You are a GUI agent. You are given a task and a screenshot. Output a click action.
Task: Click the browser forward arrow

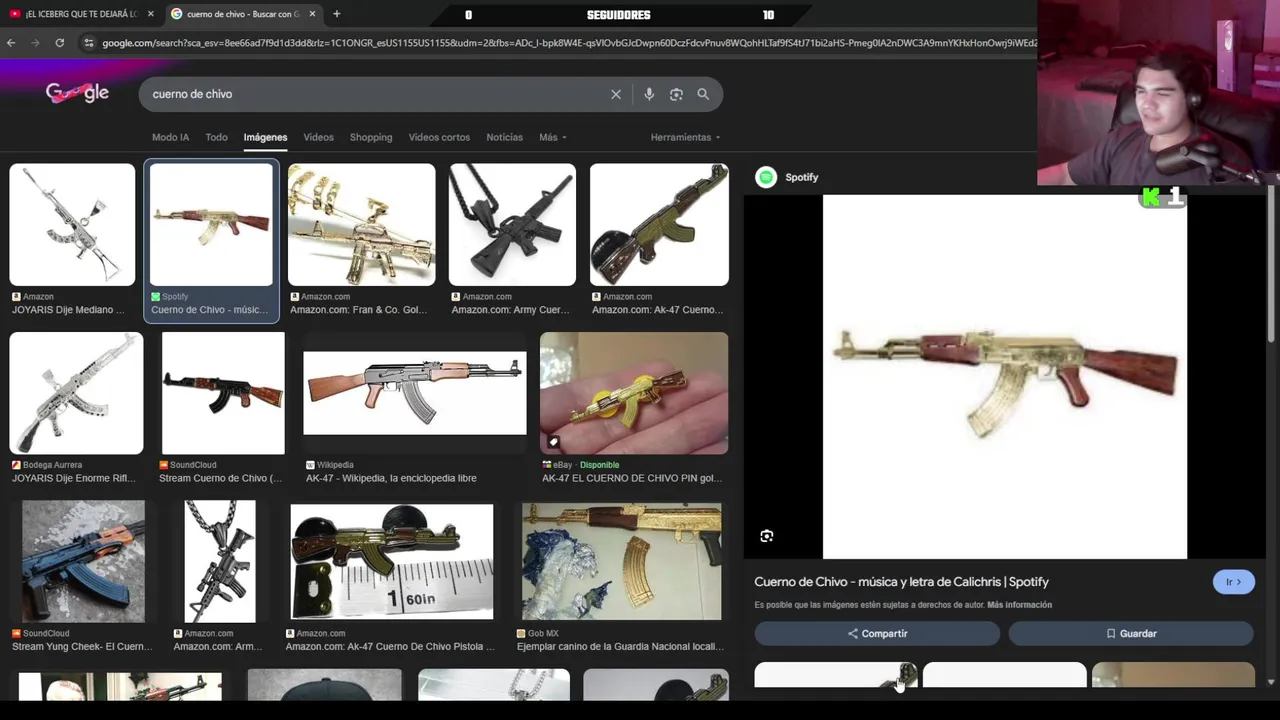35,43
